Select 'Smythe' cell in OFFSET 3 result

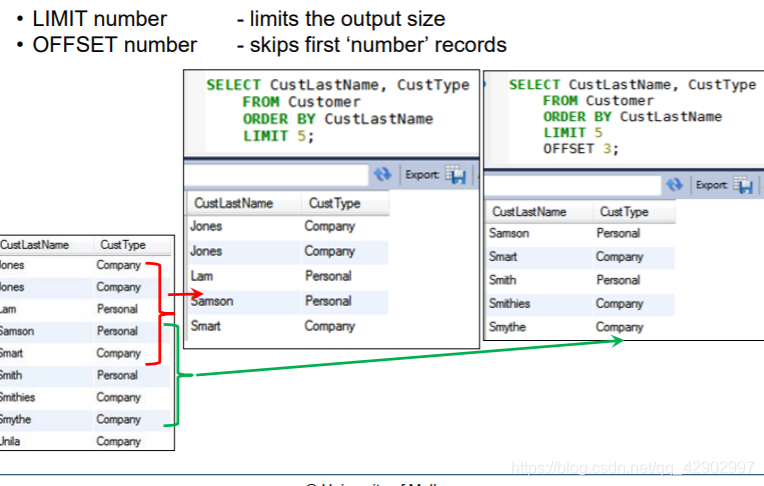click(x=507, y=327)
